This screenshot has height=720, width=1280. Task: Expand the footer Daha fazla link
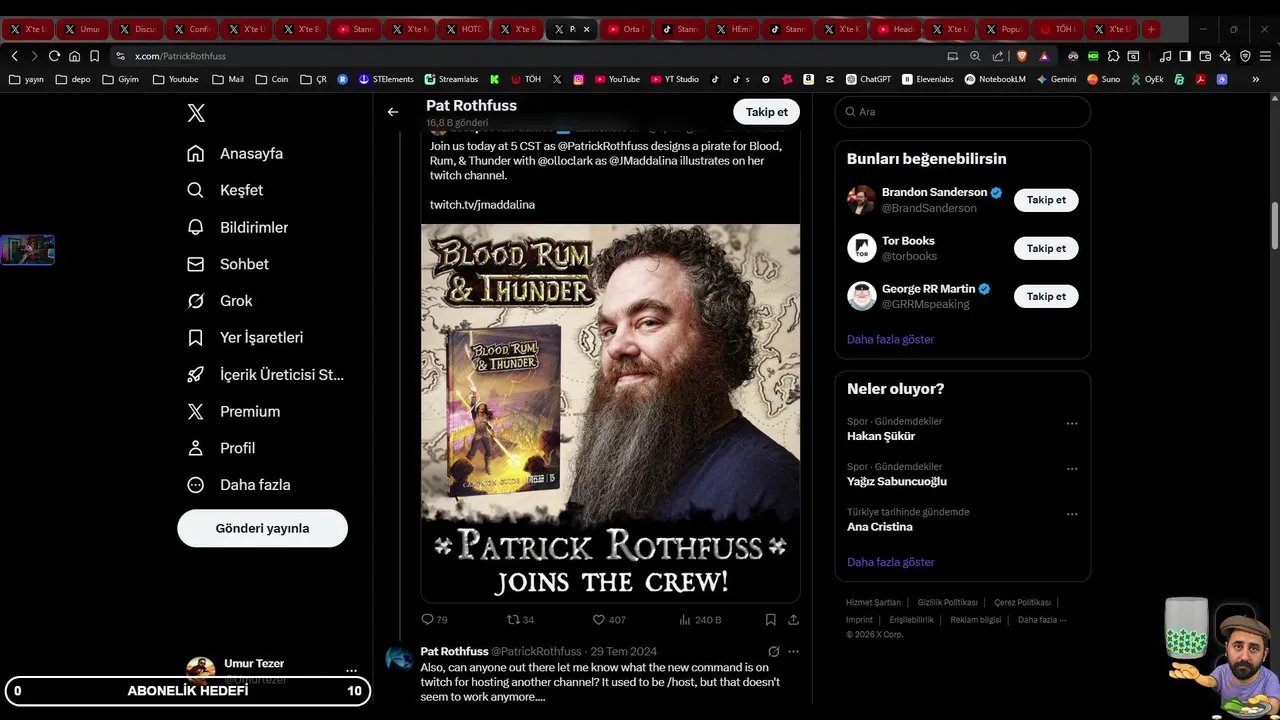(x=1042, y=620)
